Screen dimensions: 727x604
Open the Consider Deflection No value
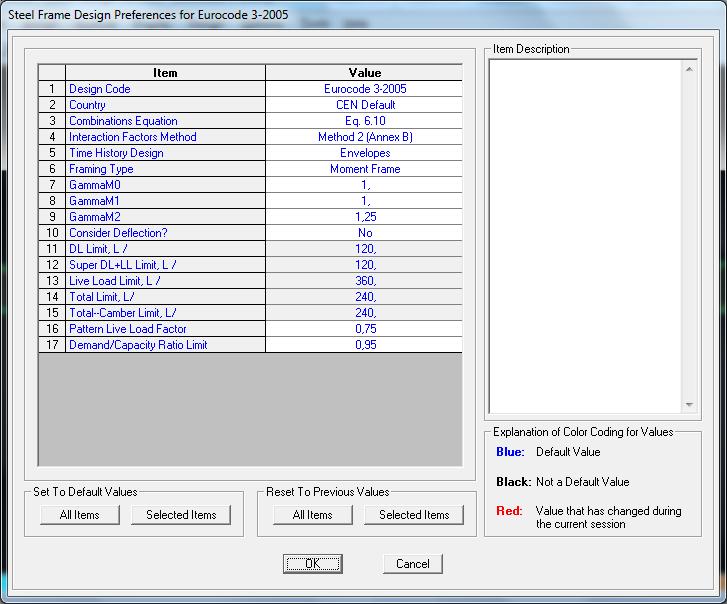coord(364,233)
